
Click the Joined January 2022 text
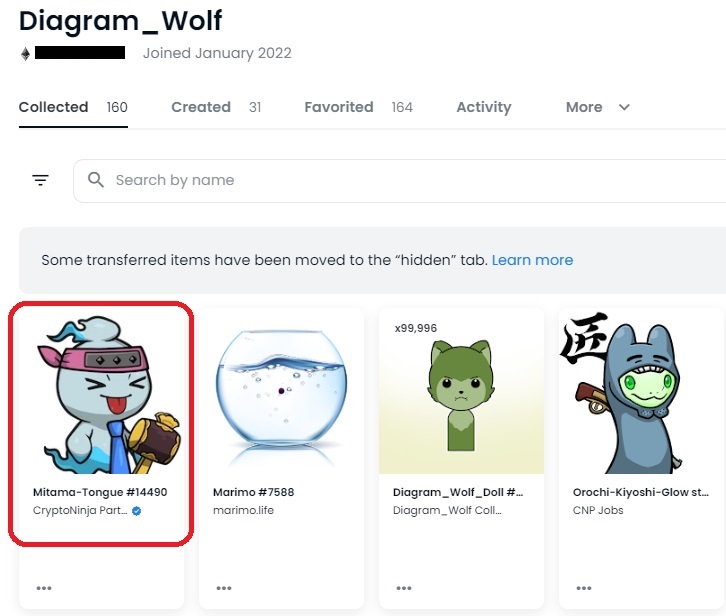(217, 53)
